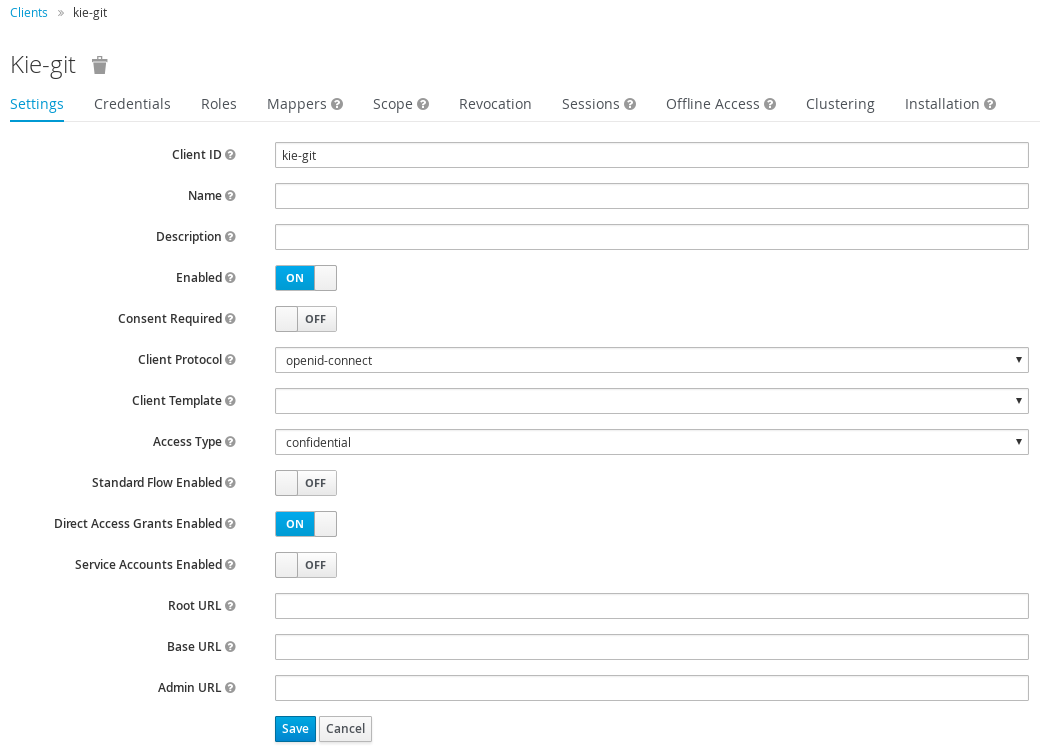Turn on Service Accounts Enabled switch

pos(306,565)
